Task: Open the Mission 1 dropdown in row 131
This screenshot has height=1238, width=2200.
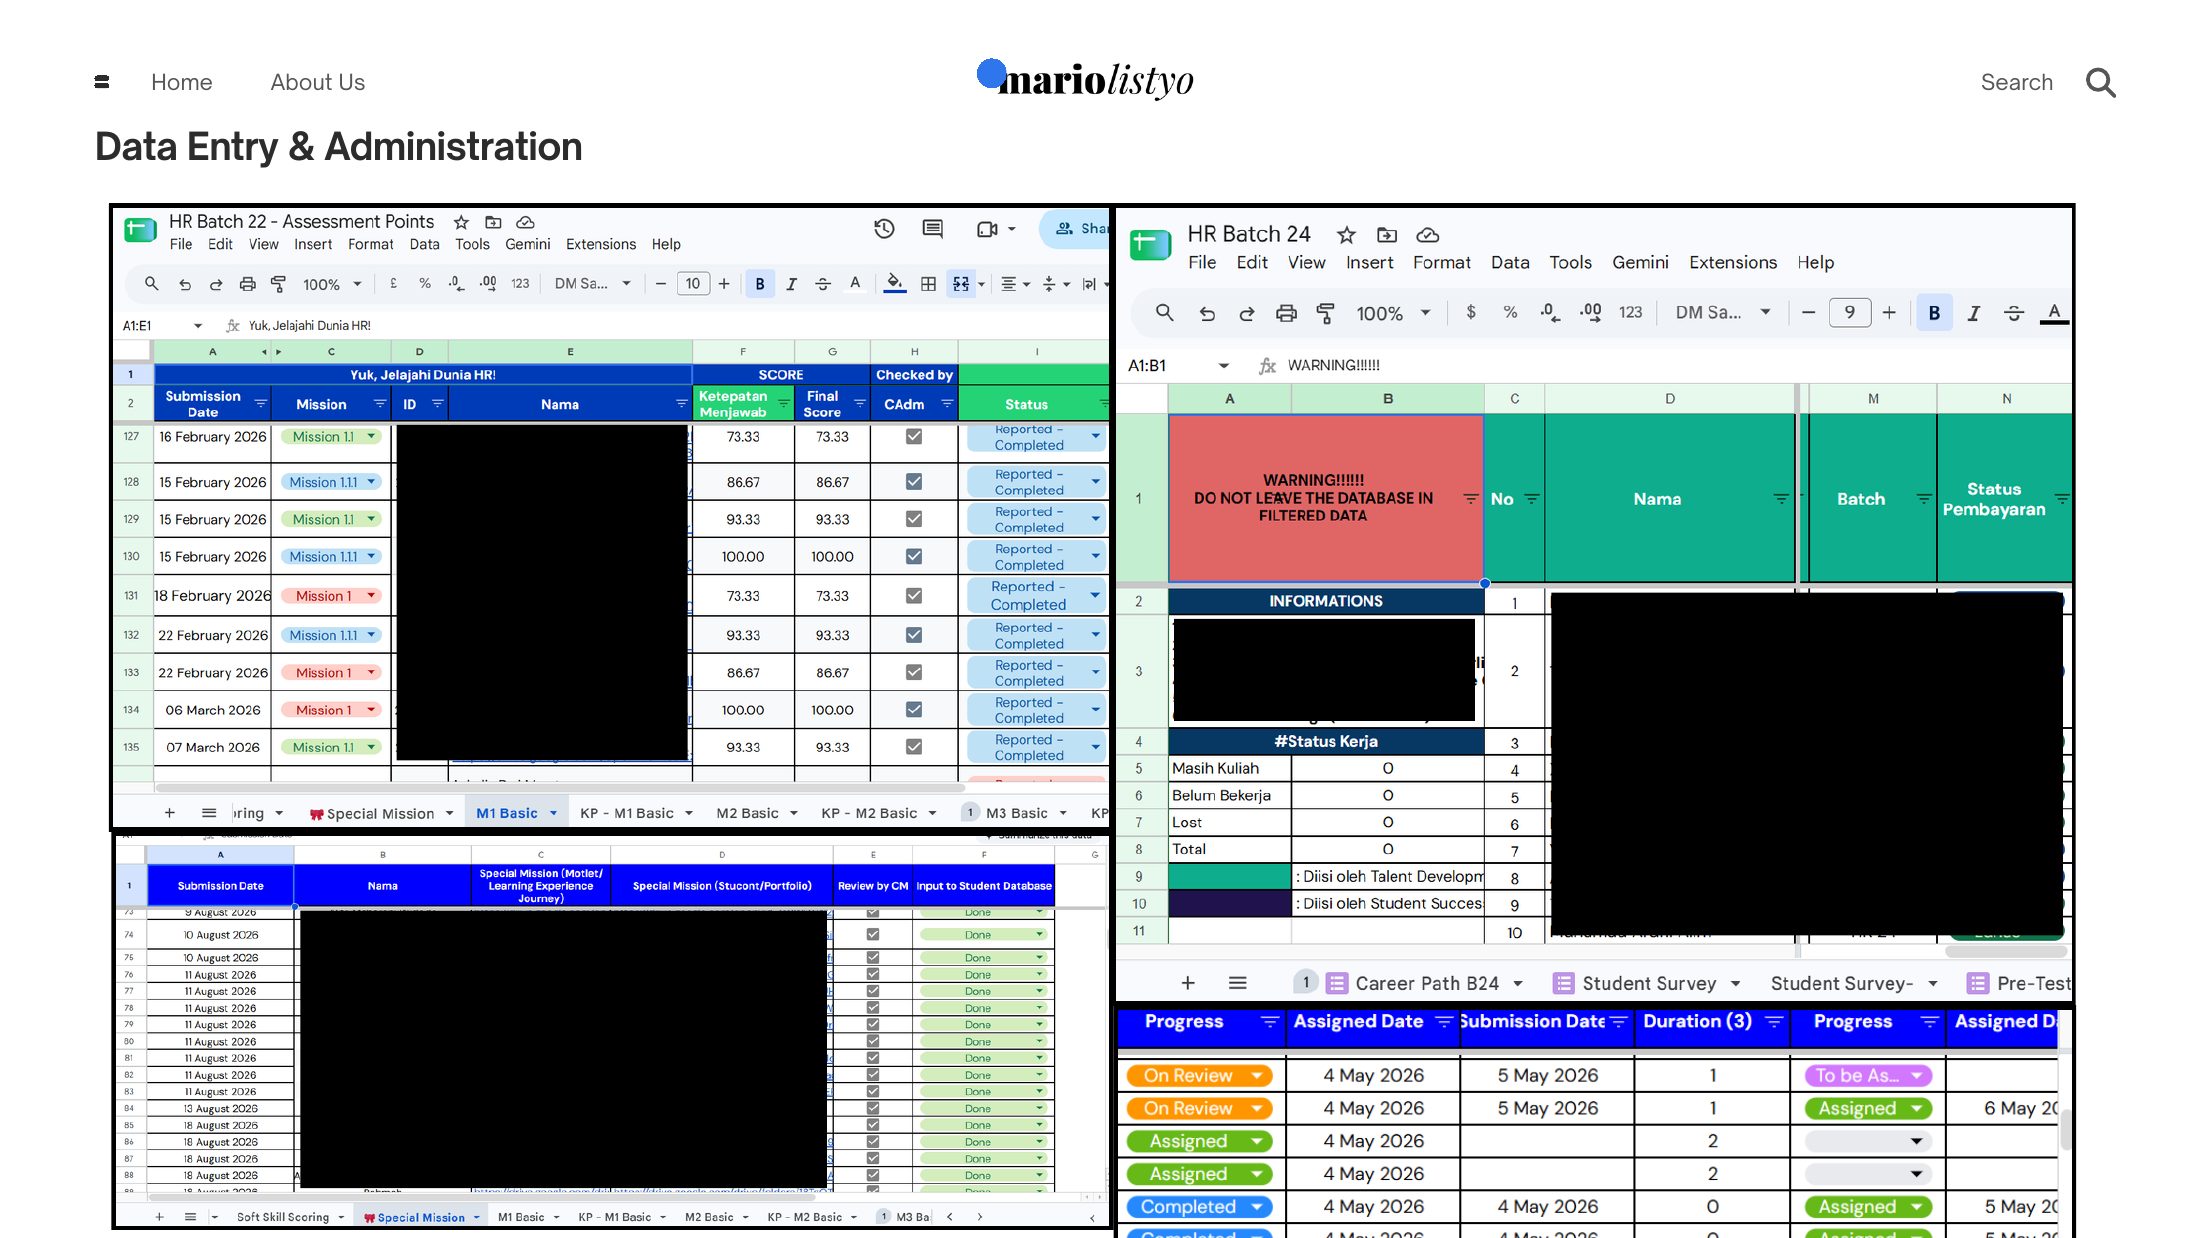Action: pos(372,596)
